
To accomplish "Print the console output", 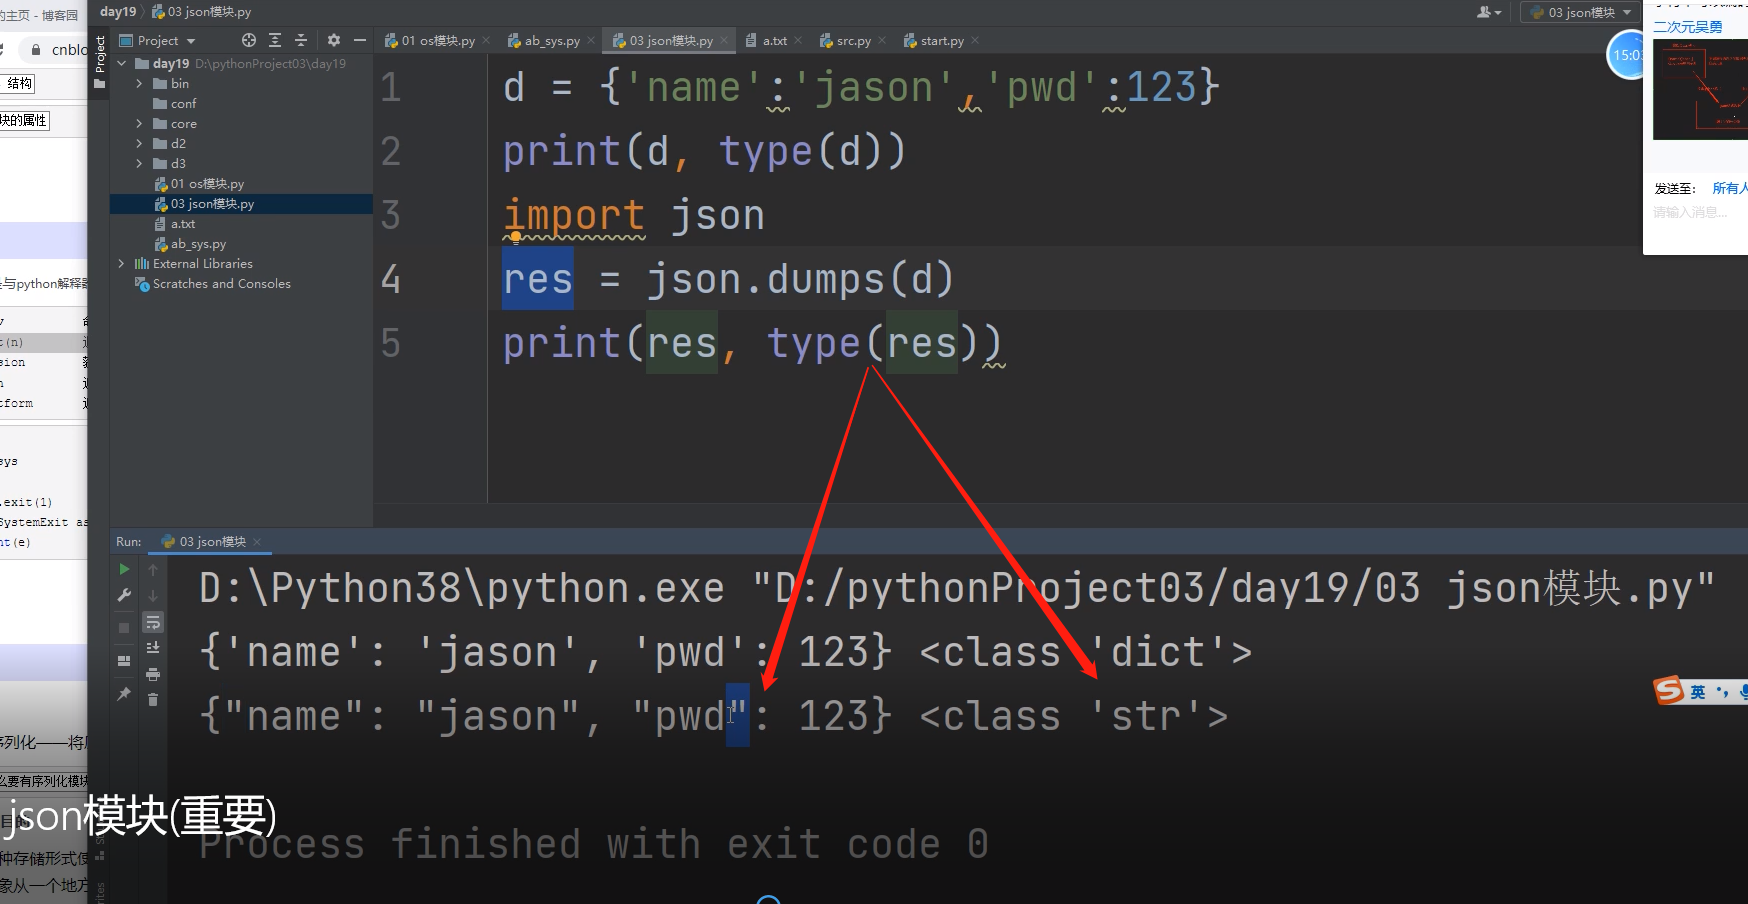I will (x=153, y=674).
